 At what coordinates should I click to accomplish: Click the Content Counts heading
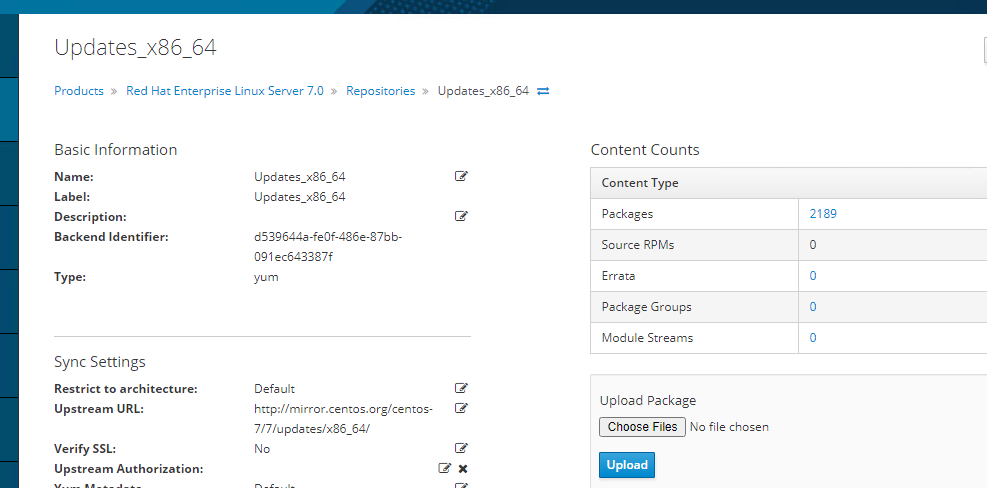pos(645,150)
